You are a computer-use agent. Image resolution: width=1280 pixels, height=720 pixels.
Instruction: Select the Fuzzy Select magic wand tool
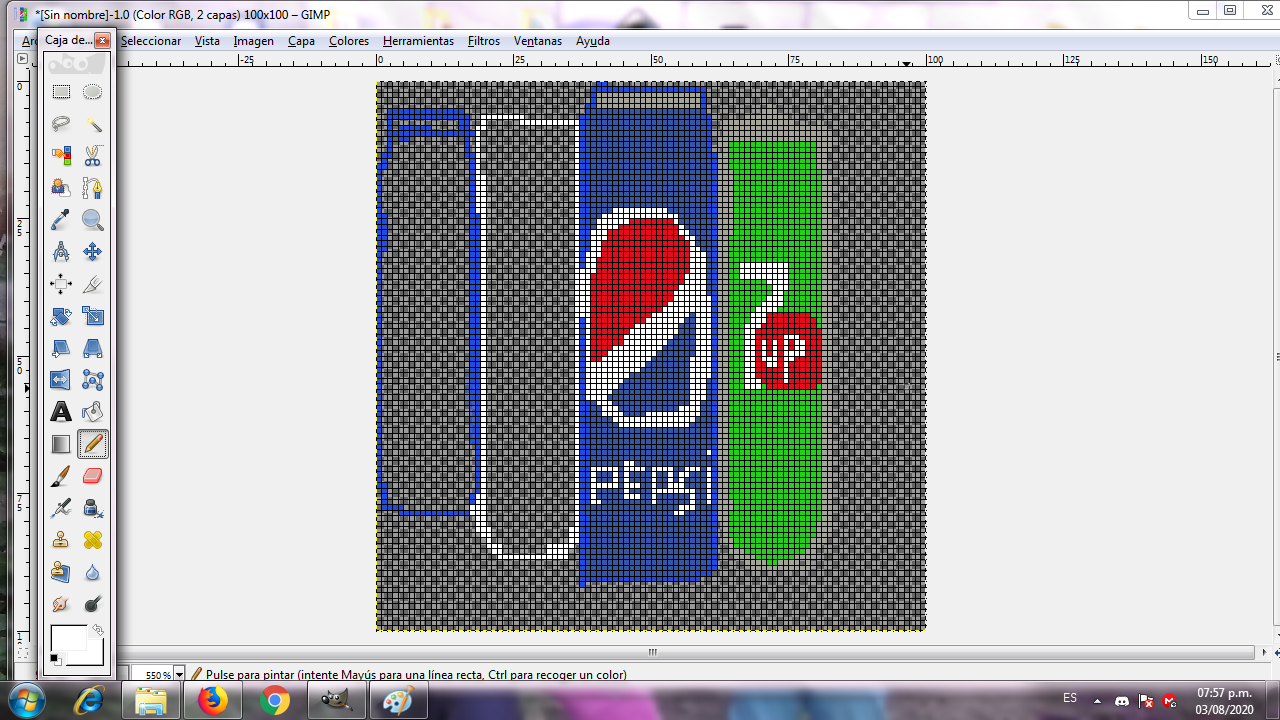click(x=93, y=124)
